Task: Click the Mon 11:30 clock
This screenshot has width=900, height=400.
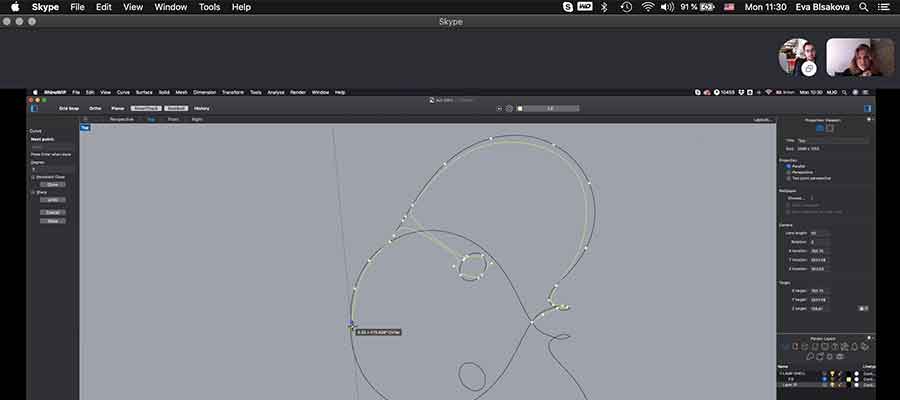Action: pos(765,7)
